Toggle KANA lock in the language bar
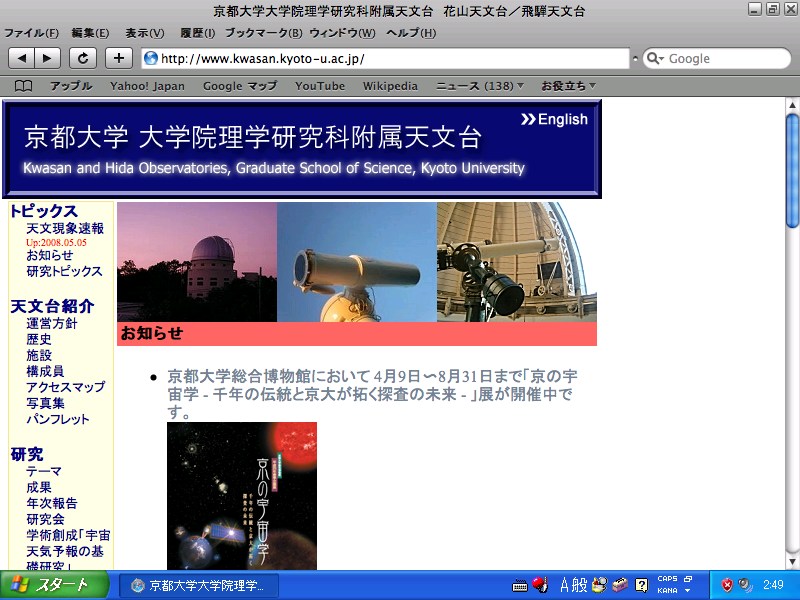 [x=667, y=590]
